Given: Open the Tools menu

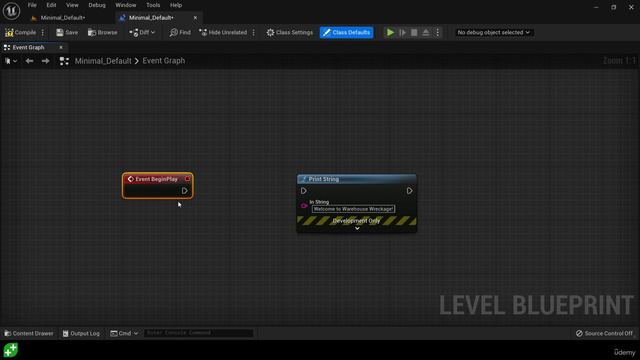Looking at the screenshot, I should (153, 5).
